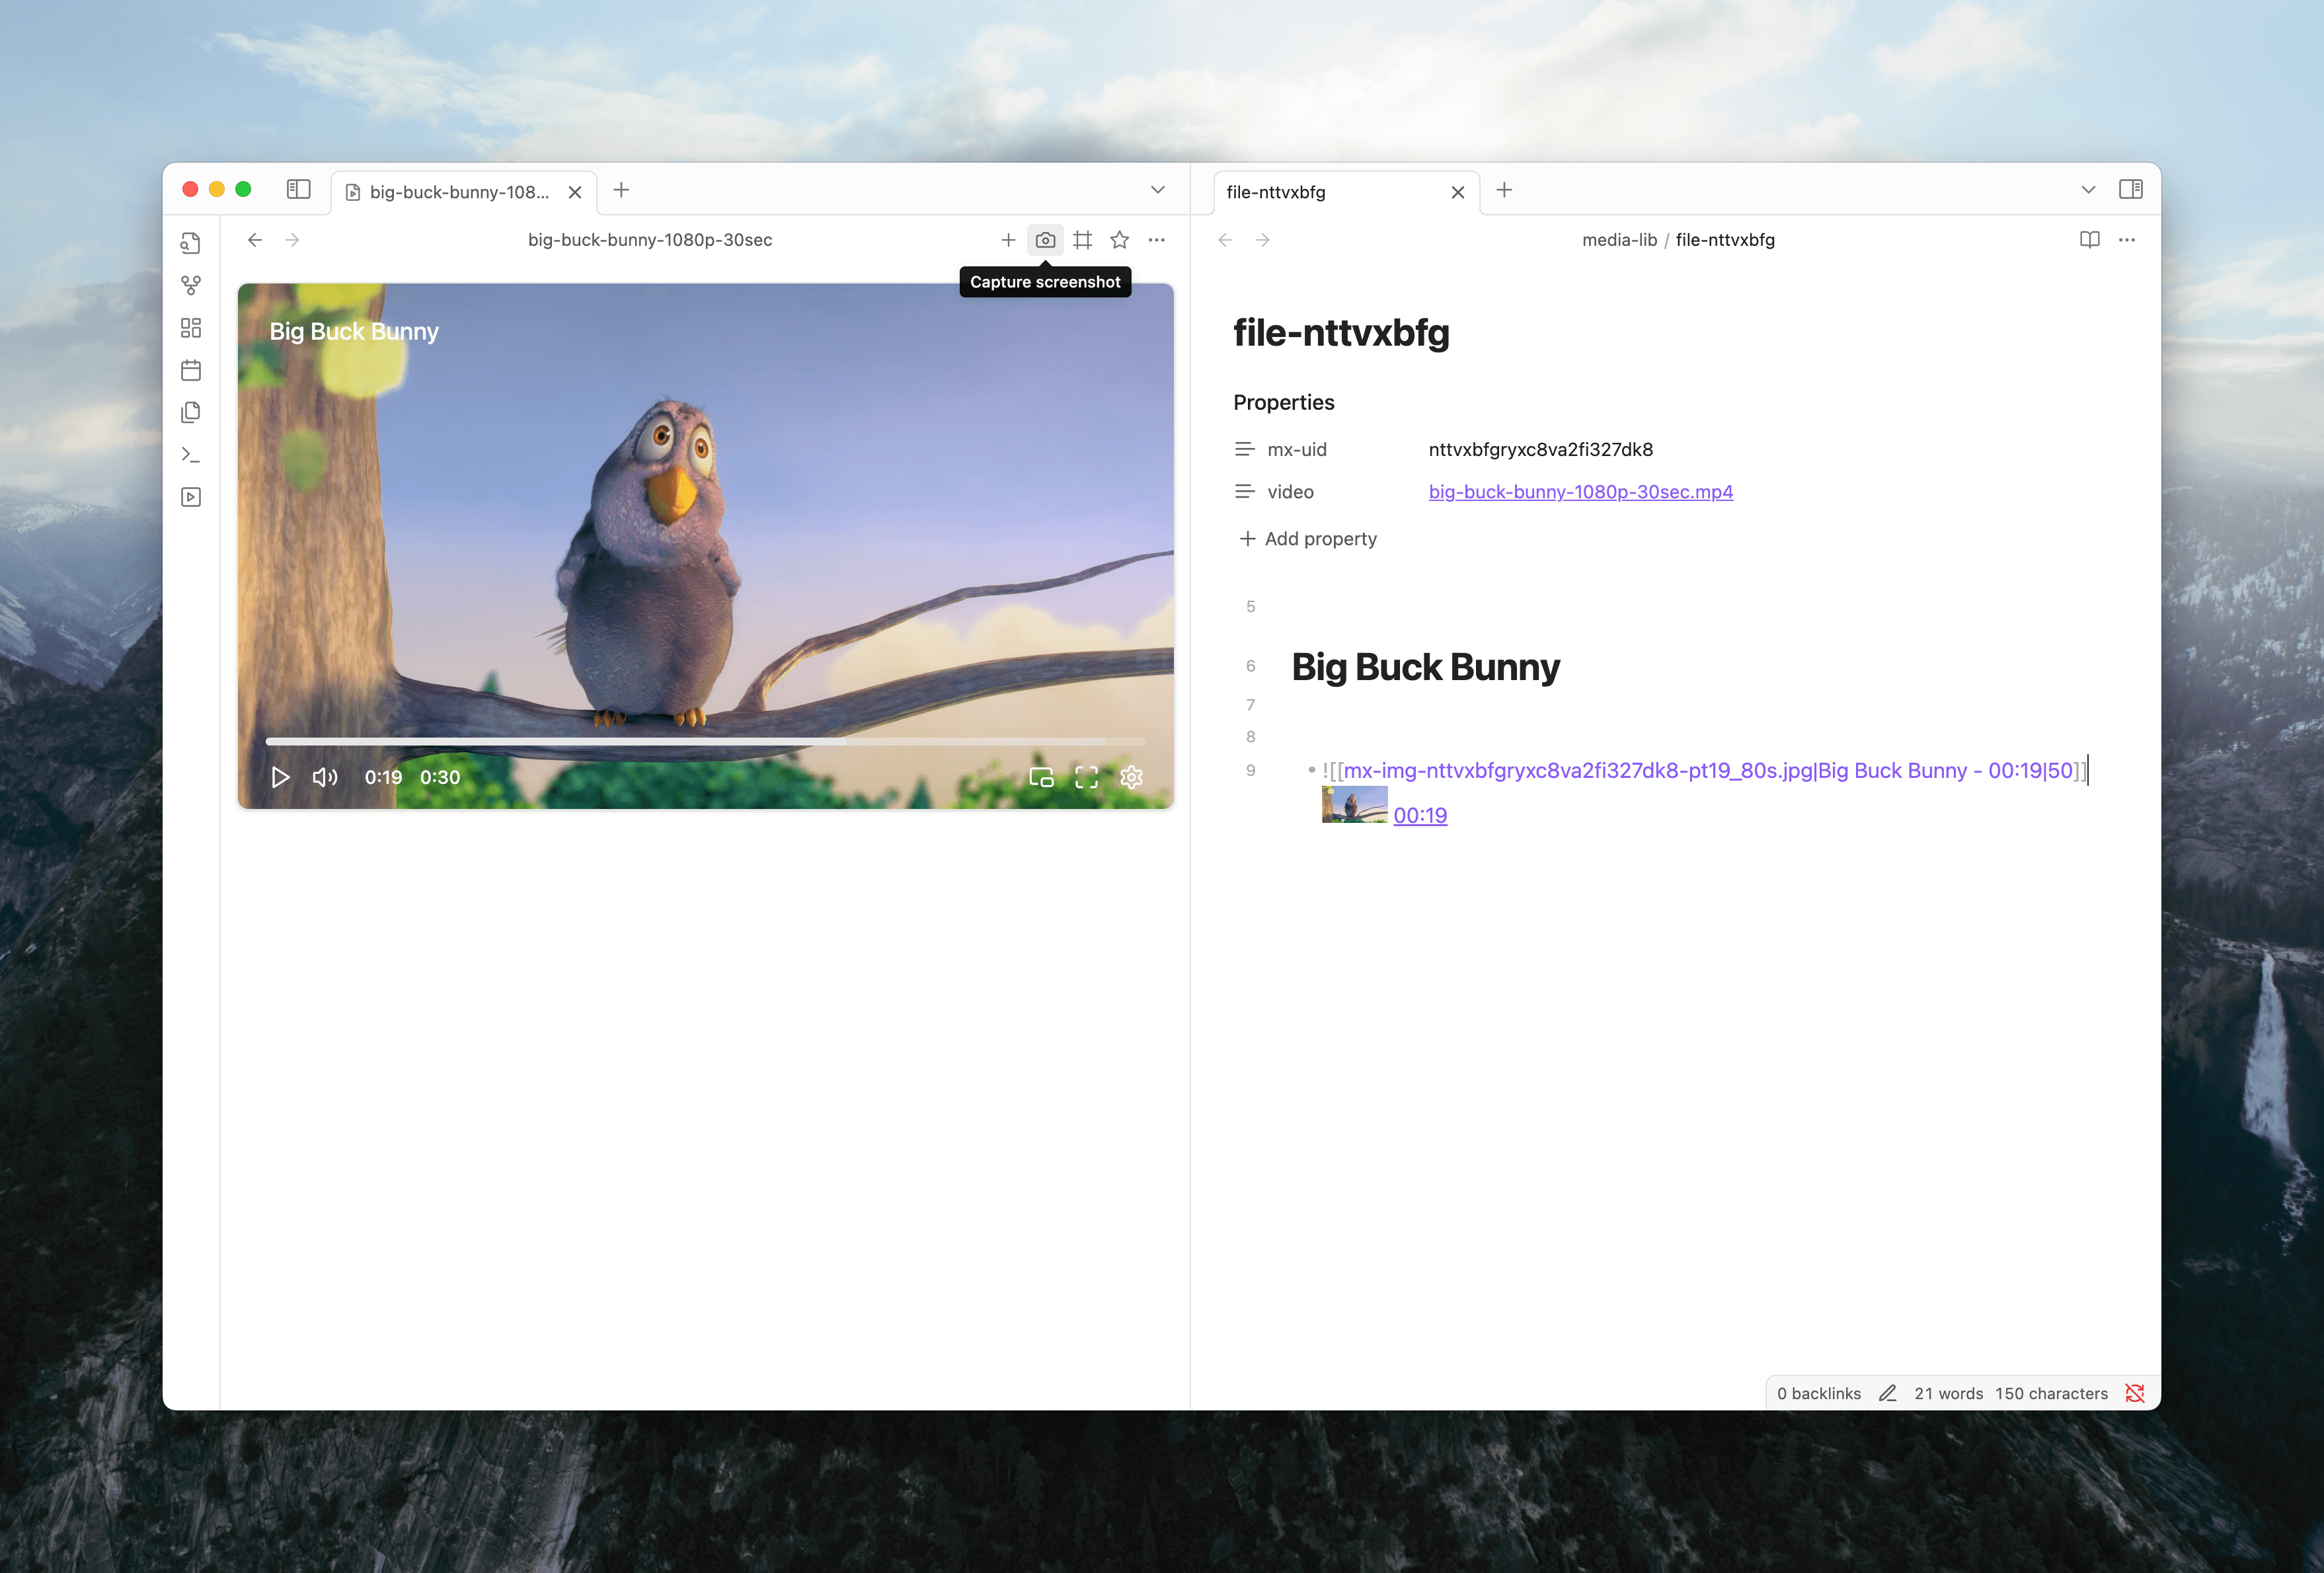The width and height of the screenshot is (2324, 1573).
Task: Expand the left pane tab list chevron
Action: 1157,190
